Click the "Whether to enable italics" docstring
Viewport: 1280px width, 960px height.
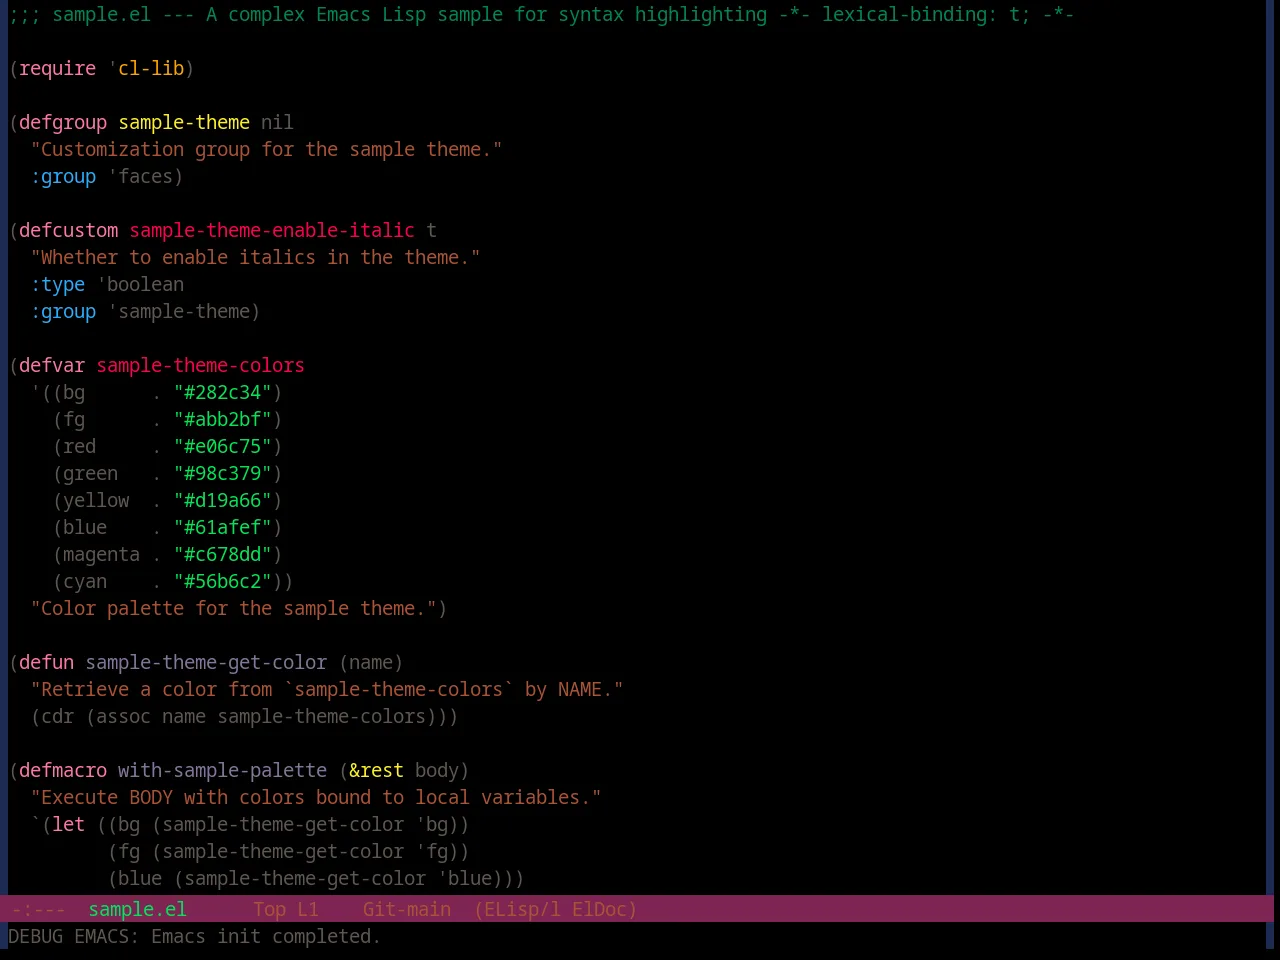pos(255,257)
